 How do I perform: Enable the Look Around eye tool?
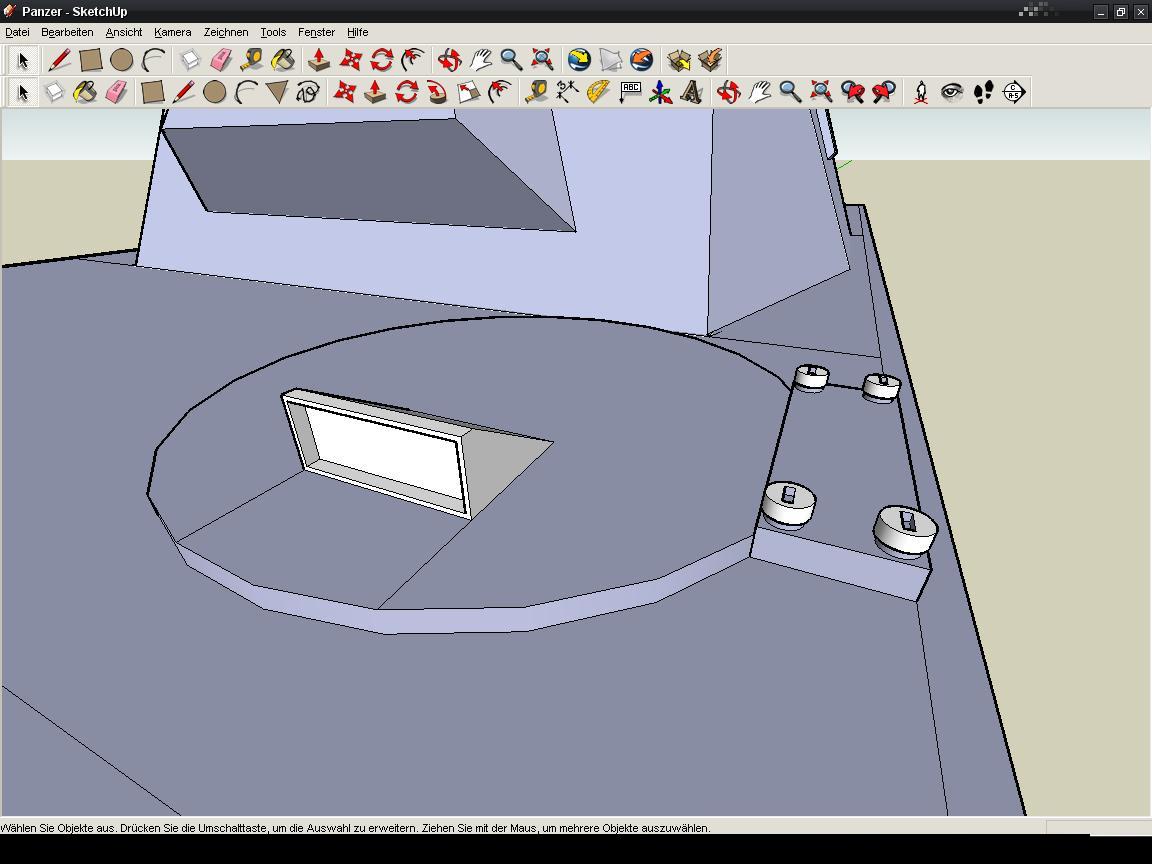click(952, 93)
